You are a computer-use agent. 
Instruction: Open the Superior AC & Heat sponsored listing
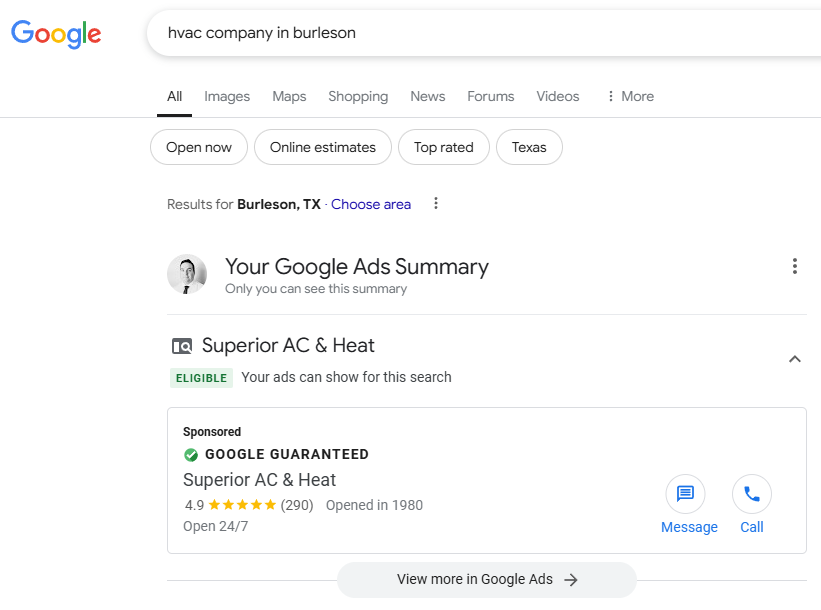(259, 480)
